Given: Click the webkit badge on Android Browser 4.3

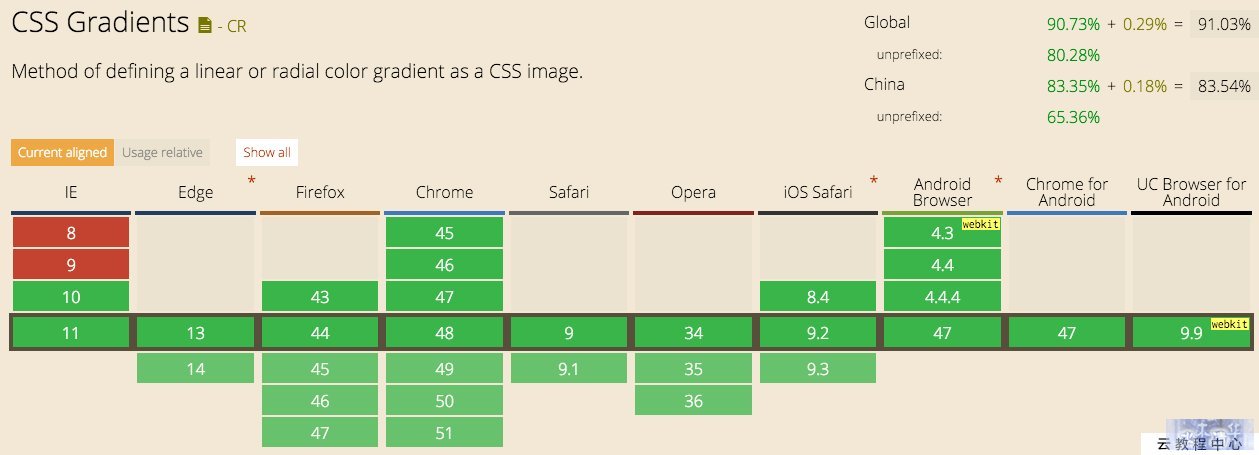Looking at the screenshot, I should pyautogui.click(x=980, y=225).
